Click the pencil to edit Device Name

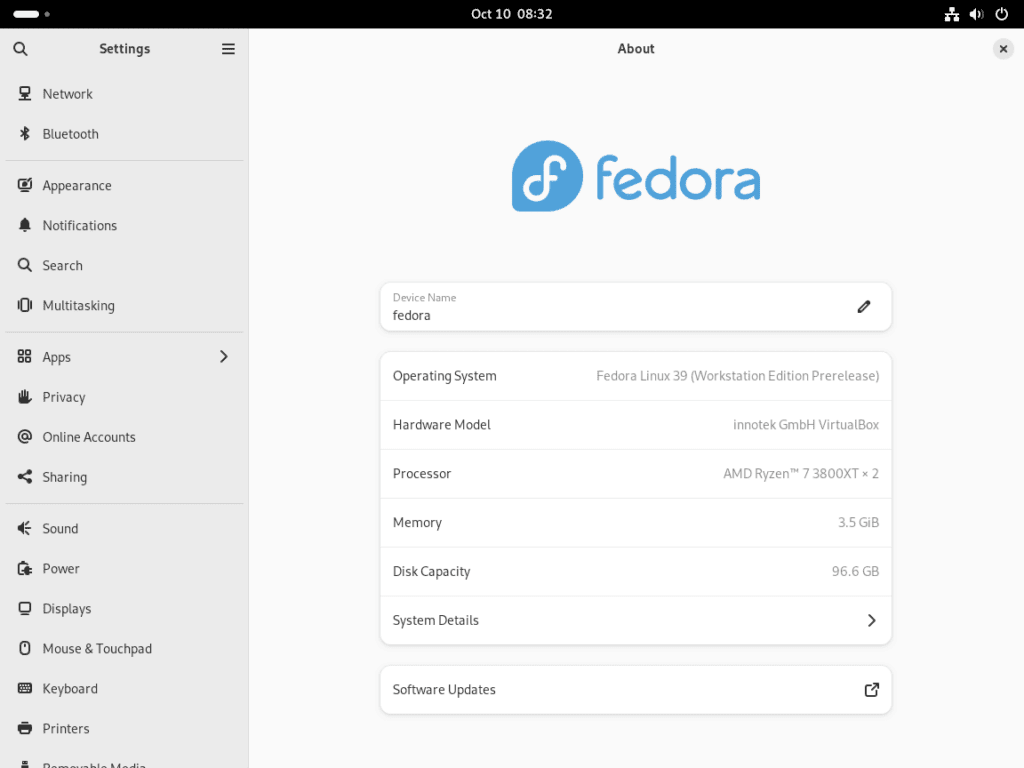[863, 306]
